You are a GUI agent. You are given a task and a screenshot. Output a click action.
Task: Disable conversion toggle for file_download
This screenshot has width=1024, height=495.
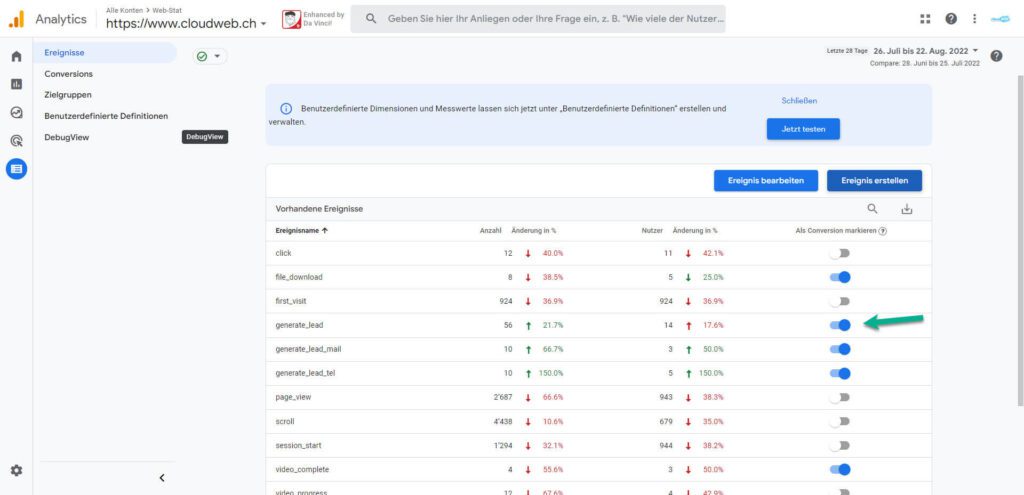pyautogui.click(x=840, y=277)
